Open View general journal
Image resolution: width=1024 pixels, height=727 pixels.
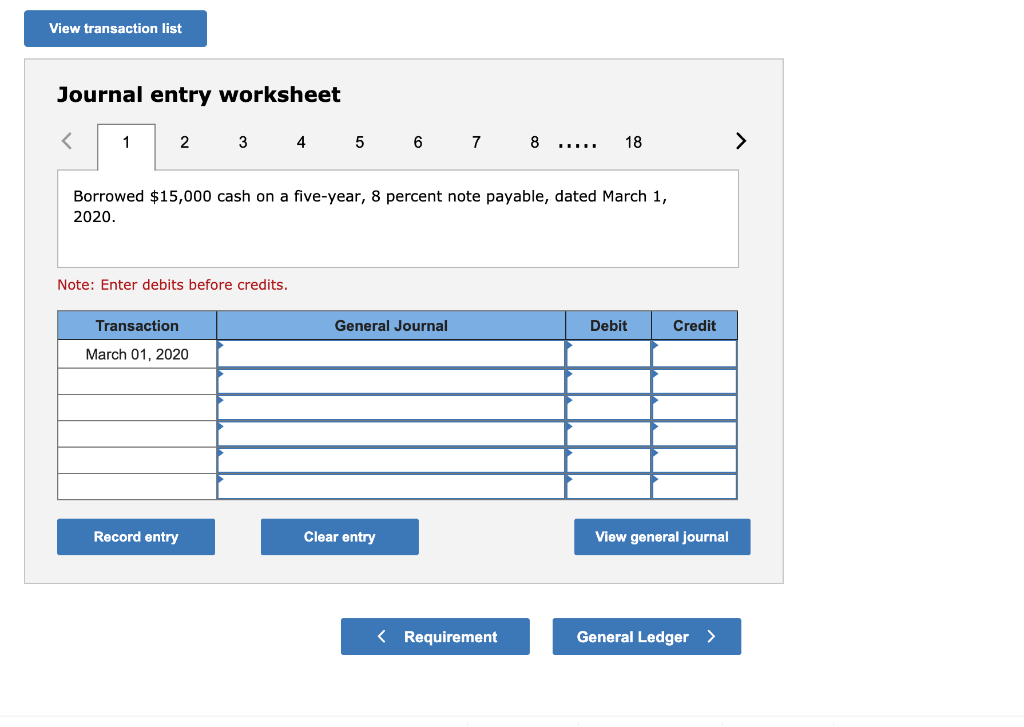click(x=662, y=537)
